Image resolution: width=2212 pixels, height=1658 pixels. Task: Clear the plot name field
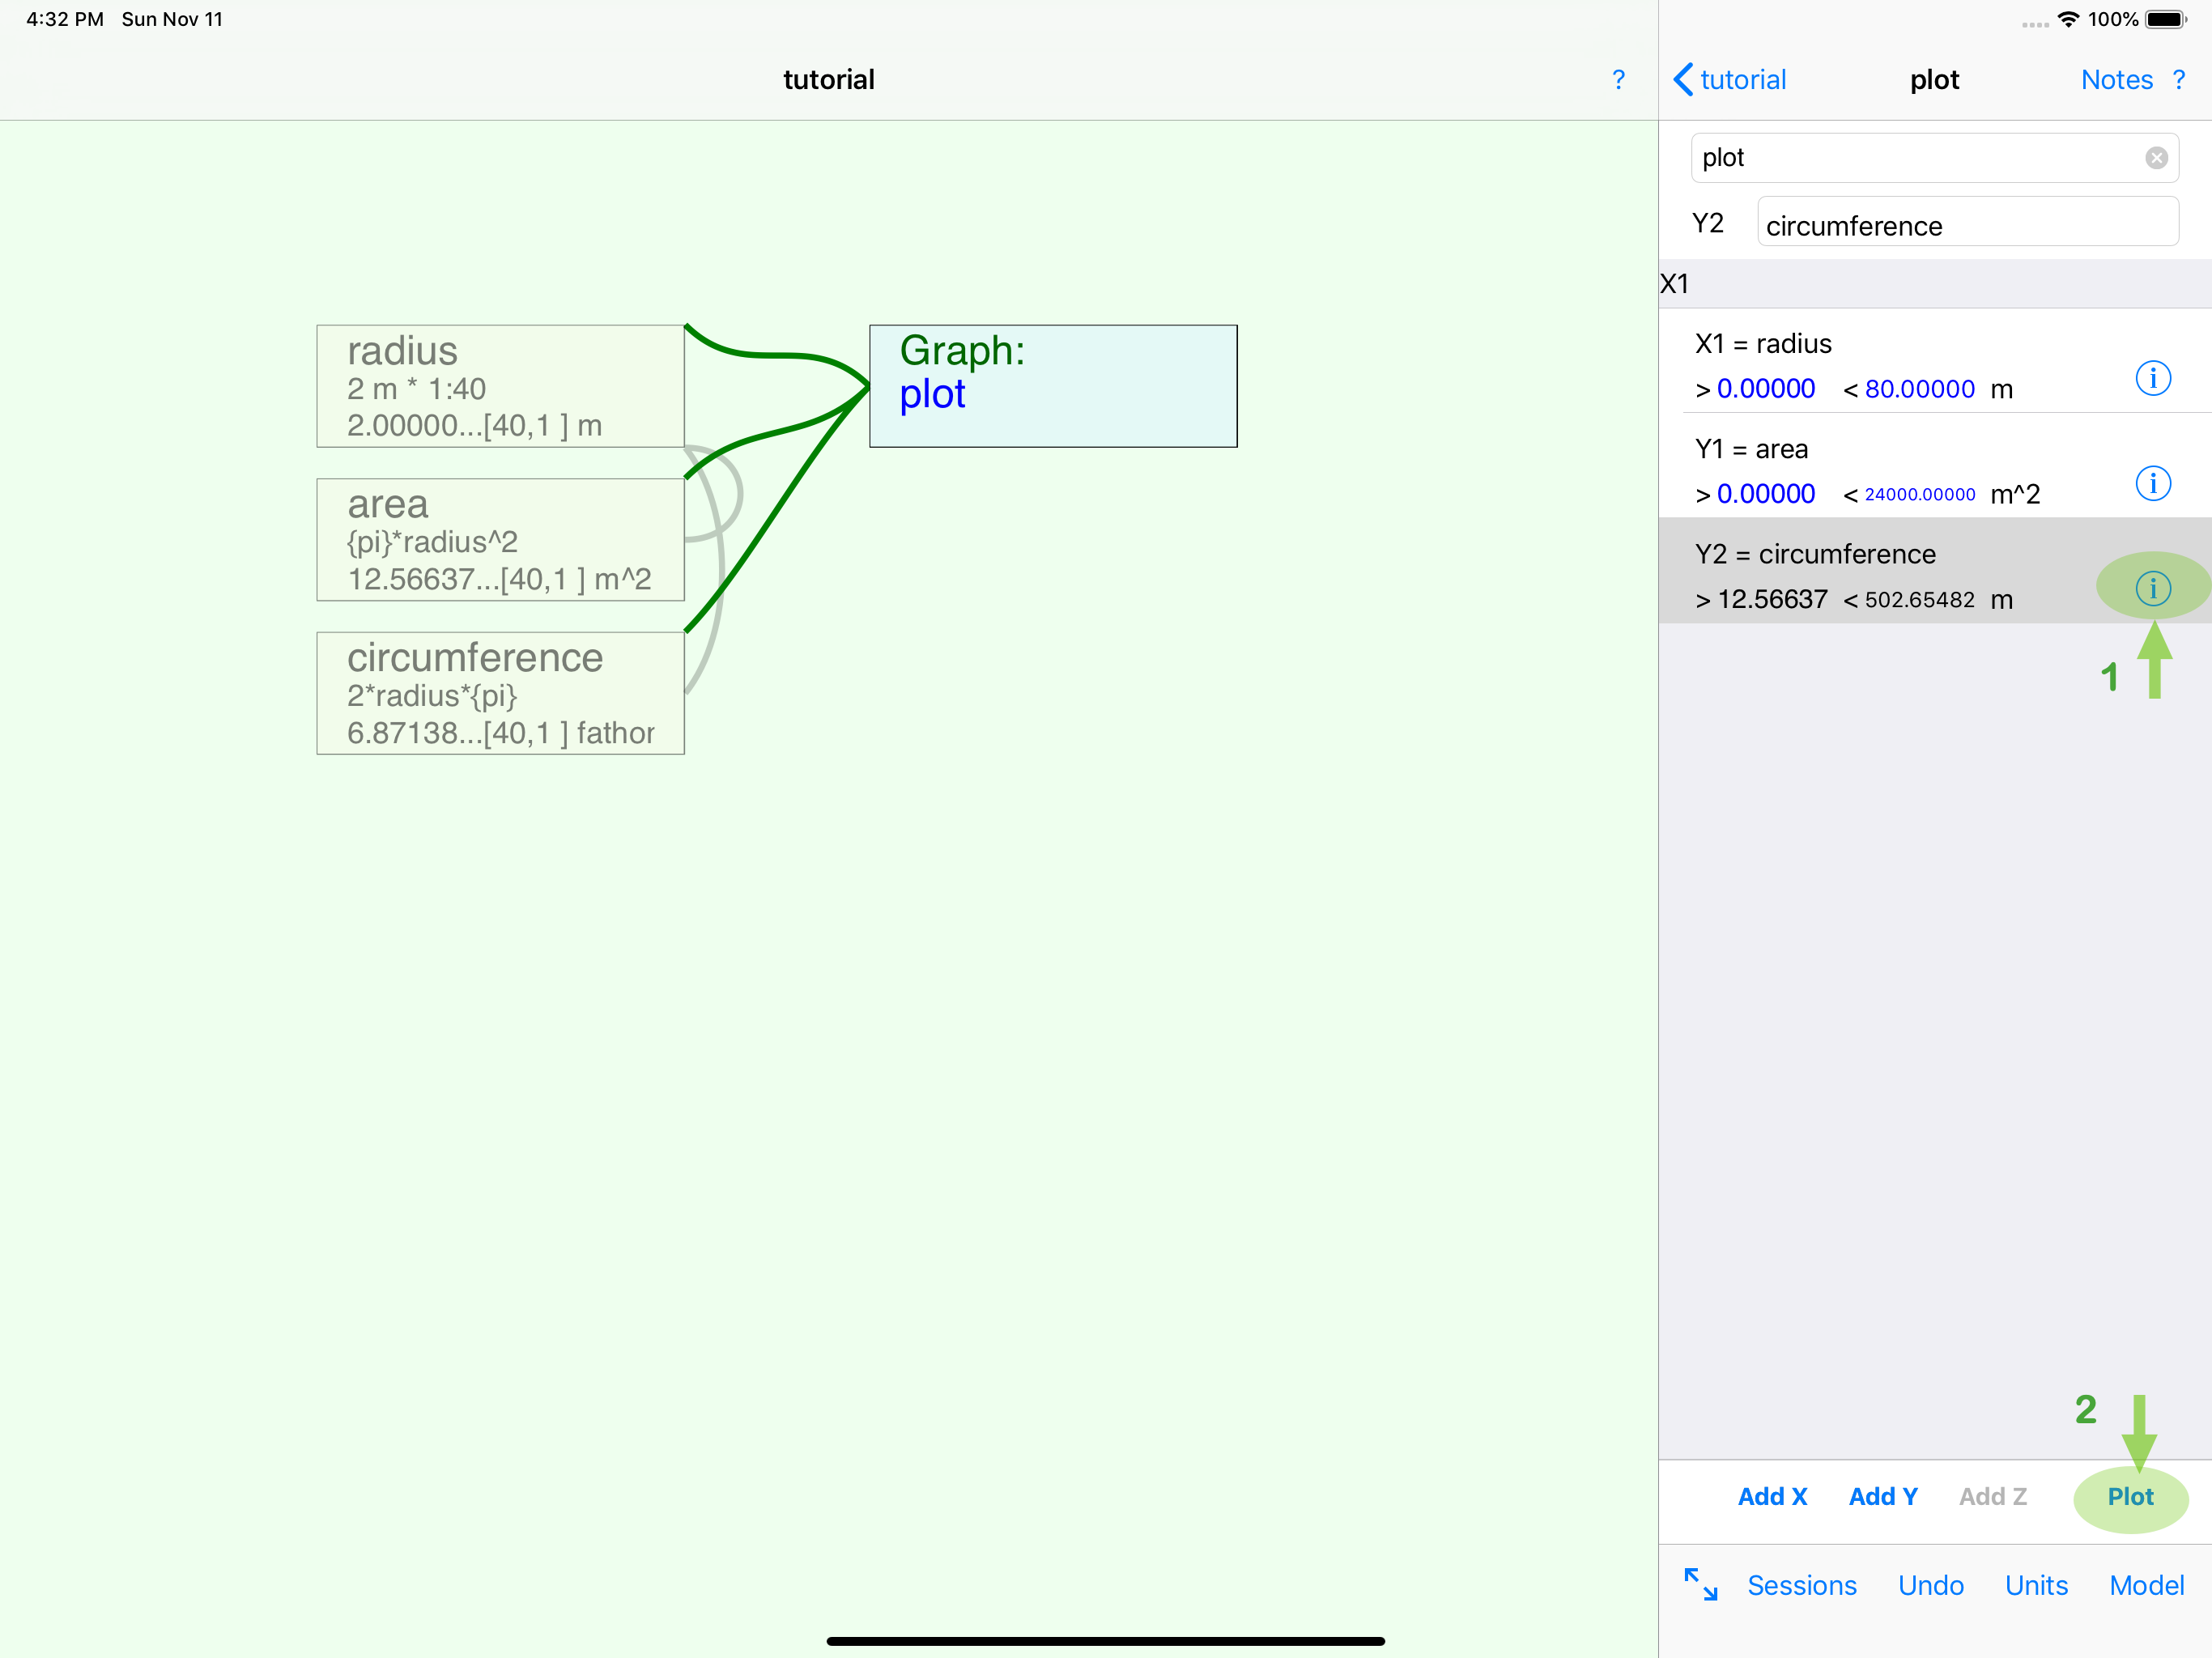pyautogui.click(x=2156, y=158)
